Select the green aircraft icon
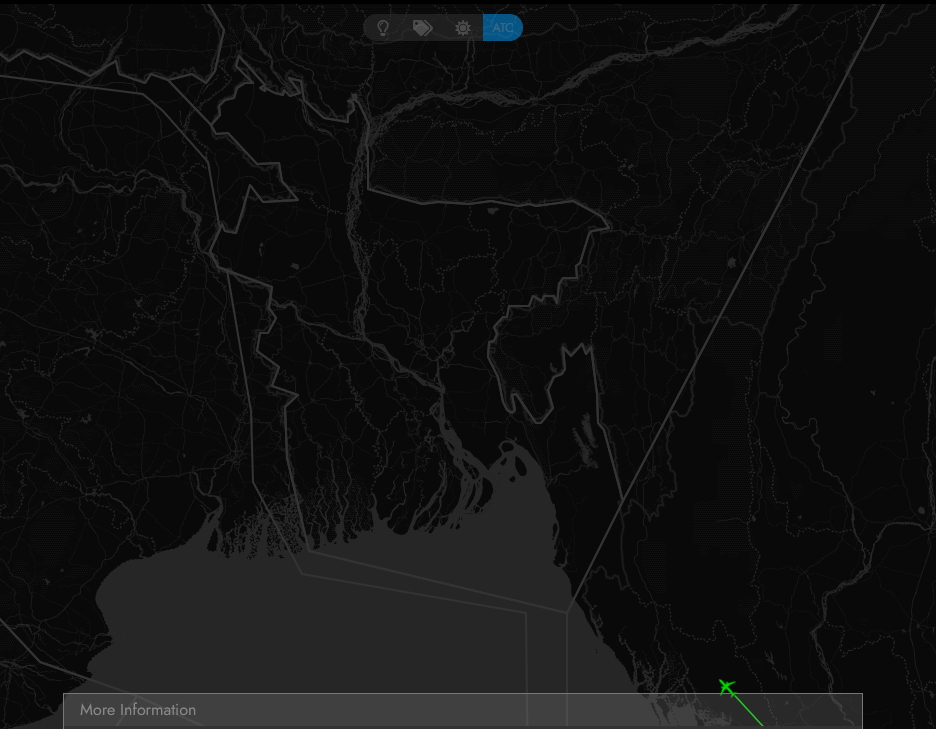936x729 pixels. point(727,686)
